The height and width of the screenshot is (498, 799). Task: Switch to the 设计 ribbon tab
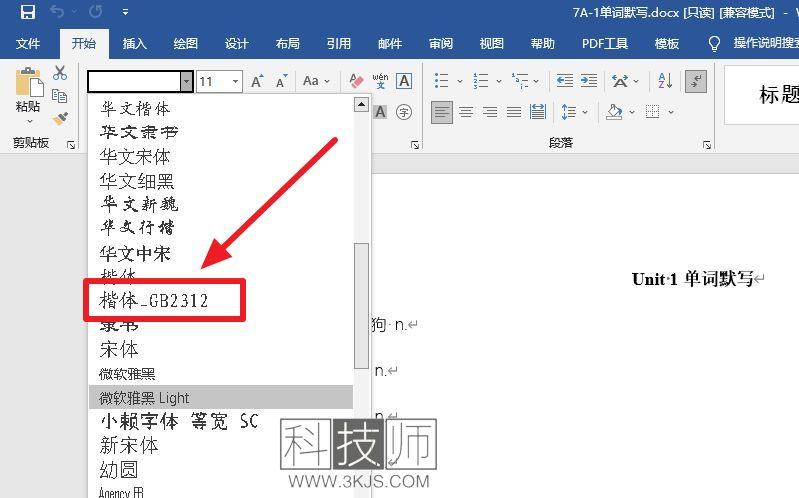coord(236,44)
